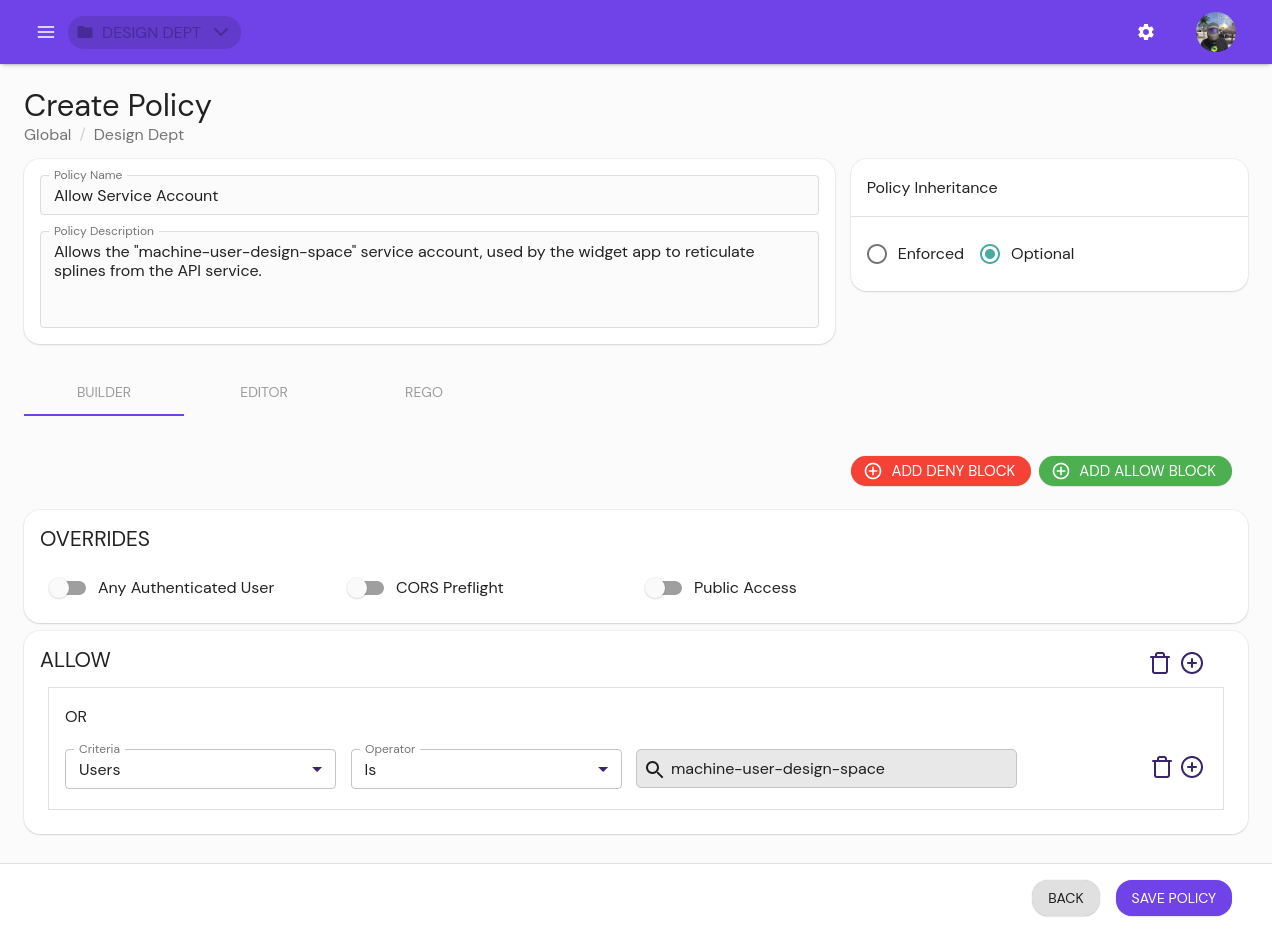Click the Policy Inheritance heading
1272x932 pixels.
tap(932, 188)
